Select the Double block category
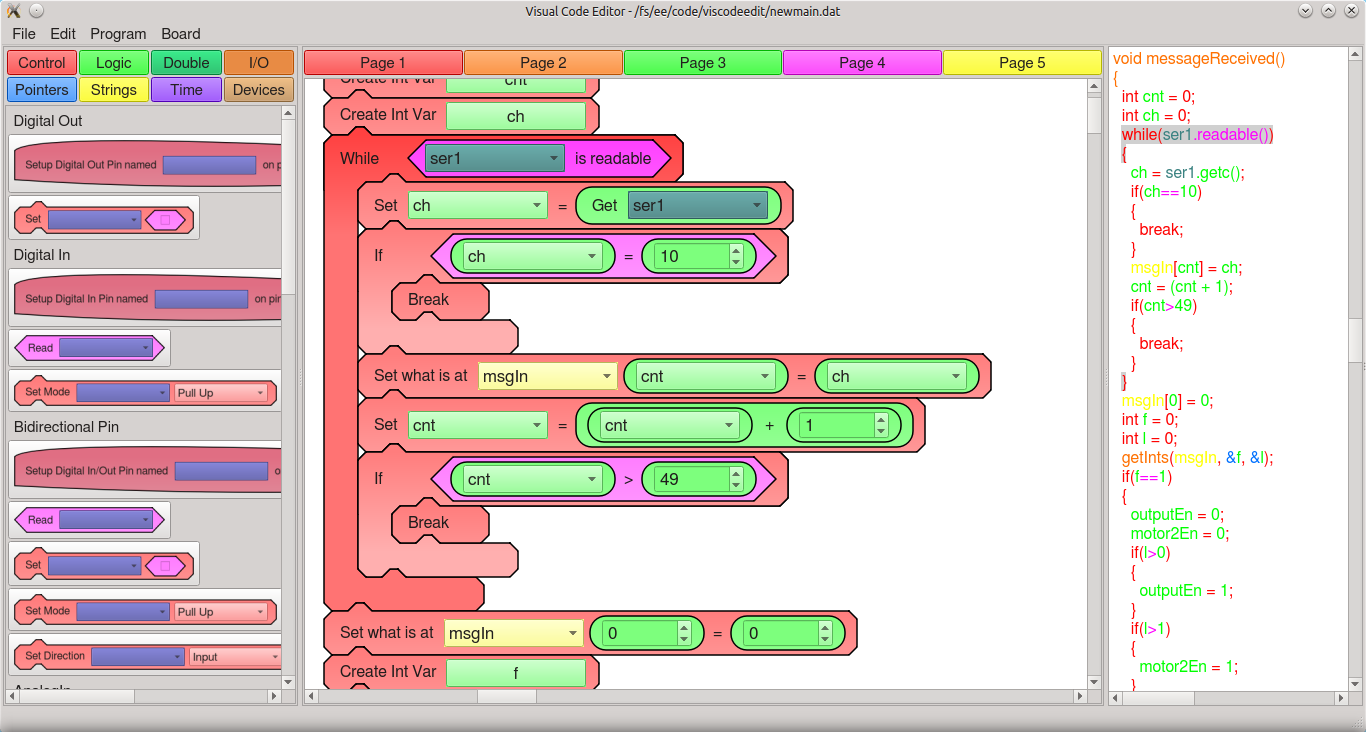This screenshot has height=732, width=1366. [x=186, y=62]
